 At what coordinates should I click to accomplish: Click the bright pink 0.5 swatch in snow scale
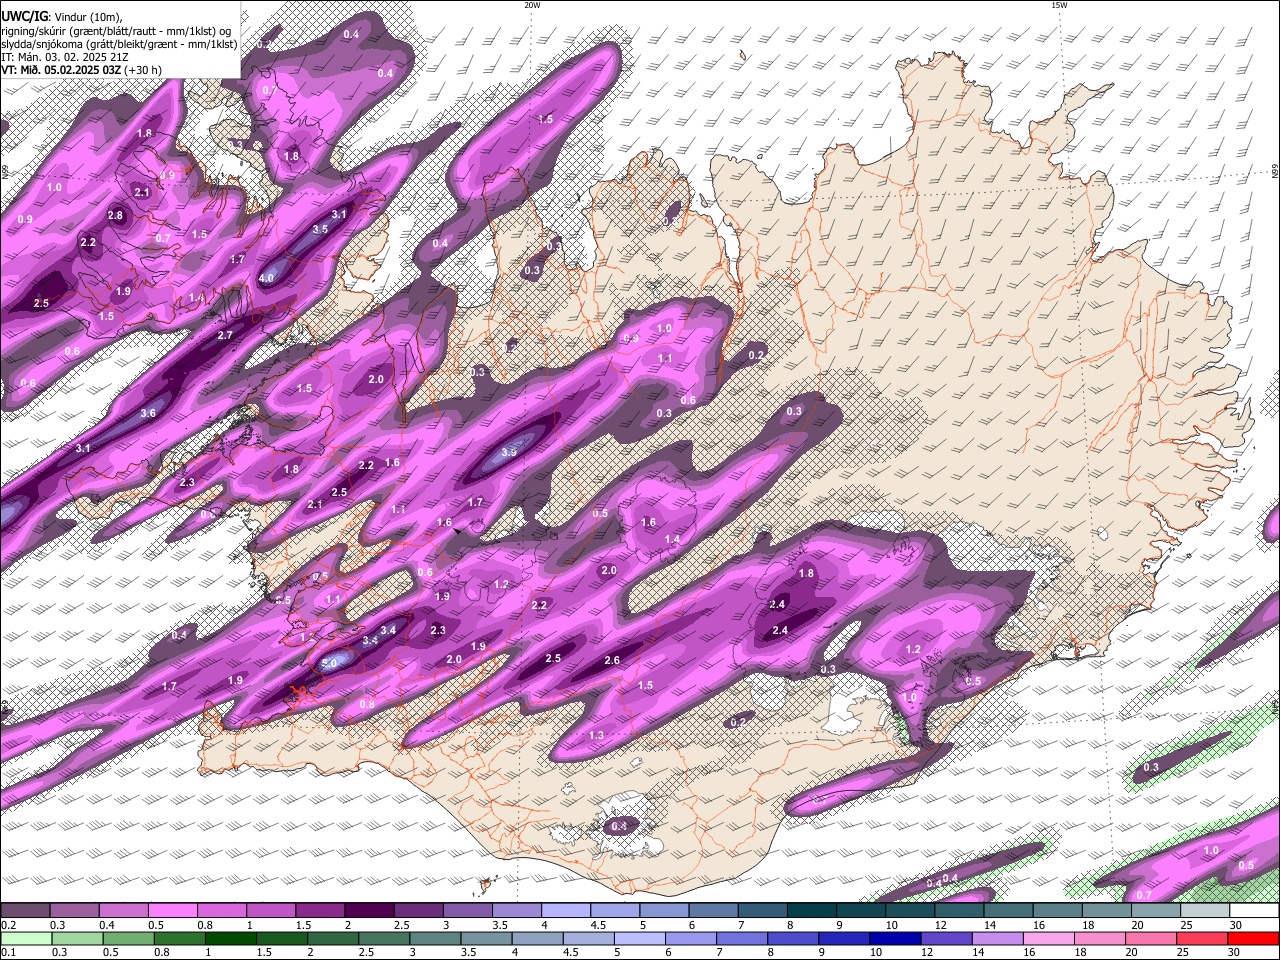(172, 911)
